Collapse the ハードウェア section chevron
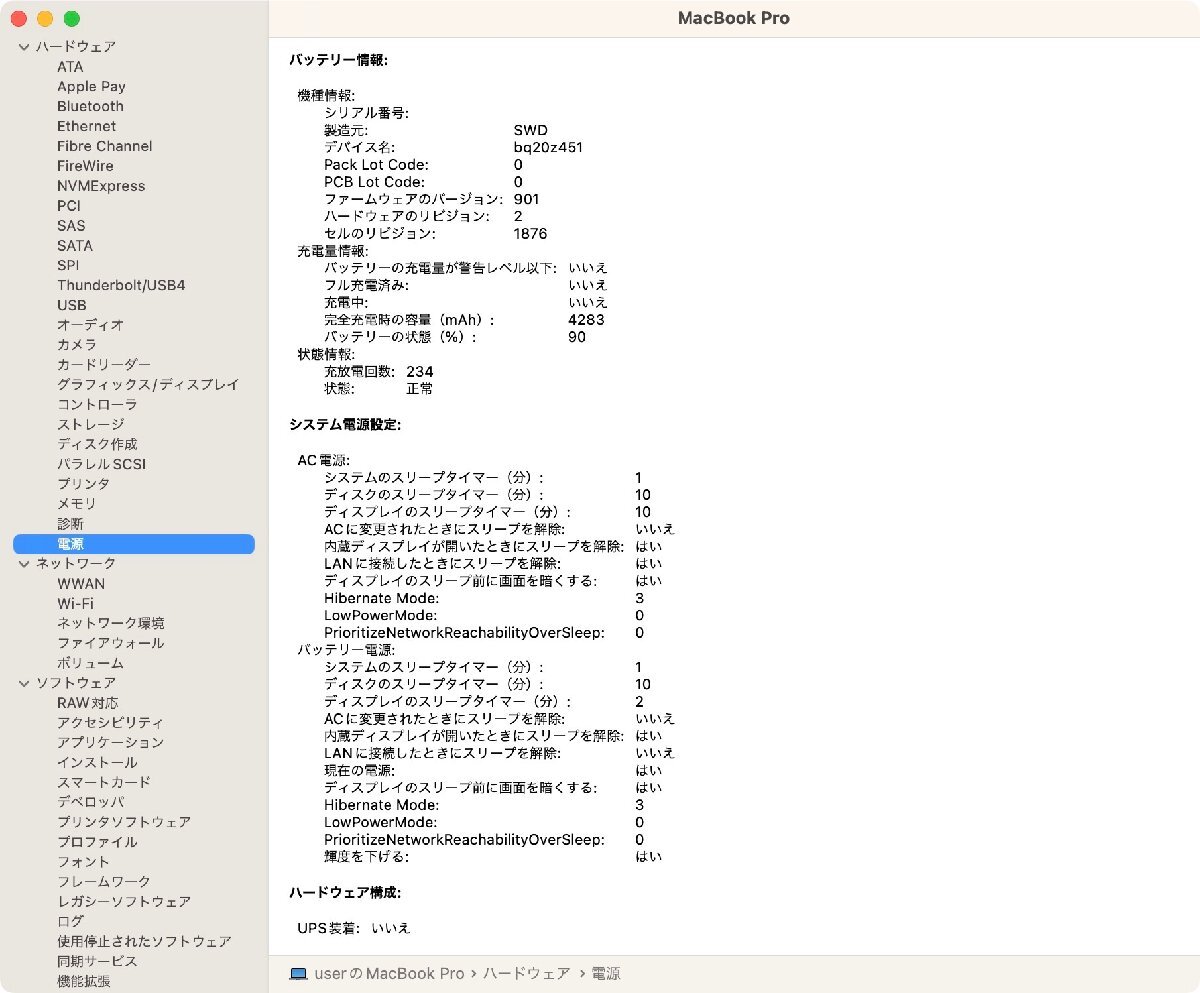This screenshot has width=1200, height=993. click(x=24, y=47)
